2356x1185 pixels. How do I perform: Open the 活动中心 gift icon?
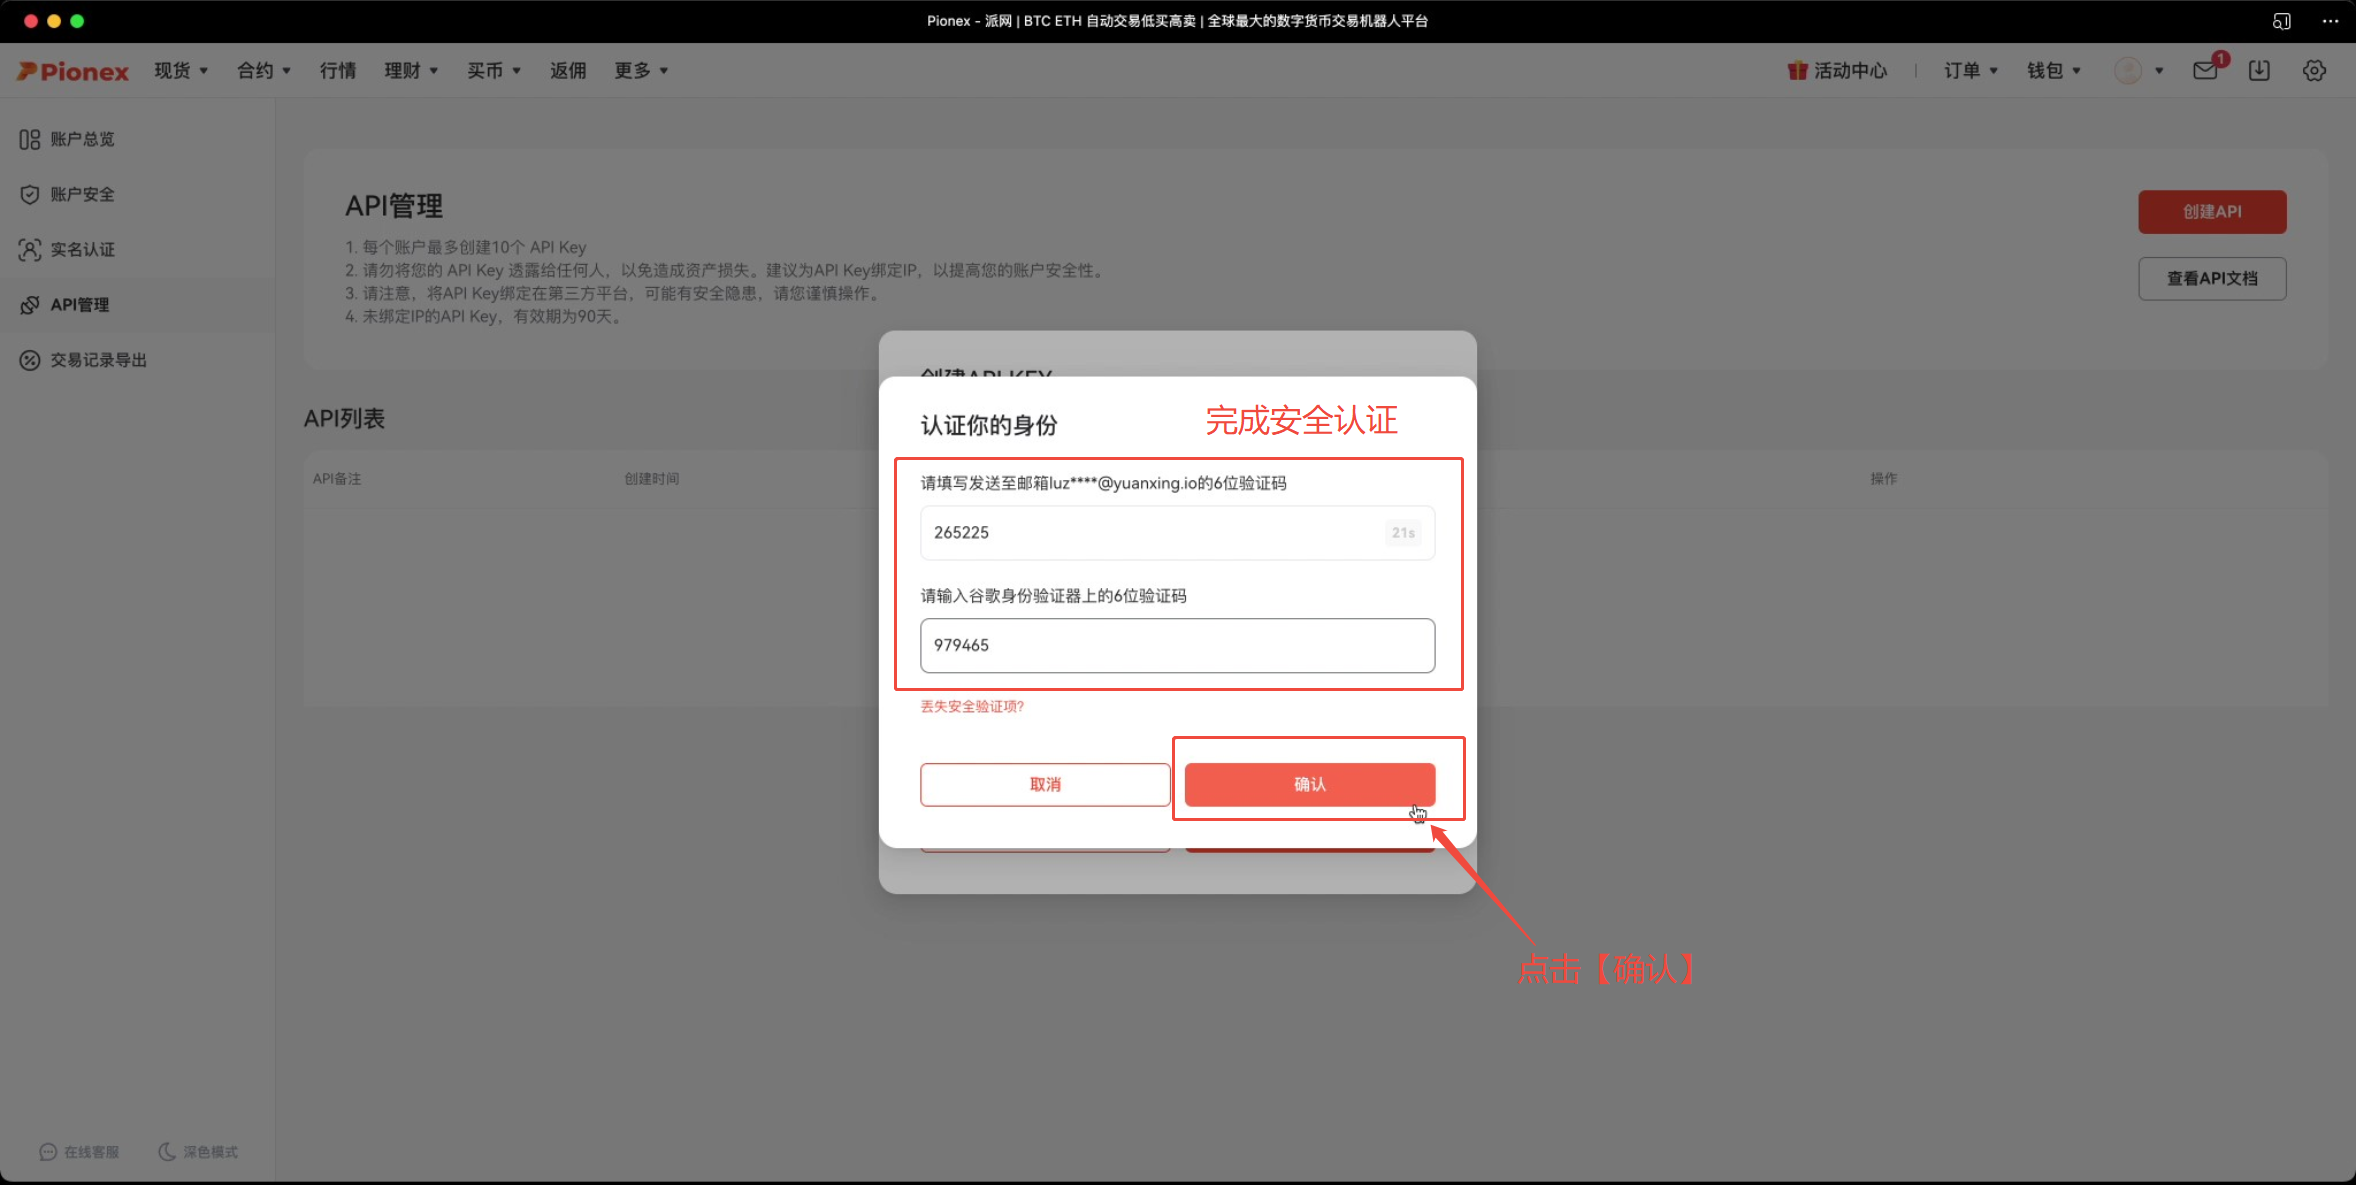[1795, 70]
